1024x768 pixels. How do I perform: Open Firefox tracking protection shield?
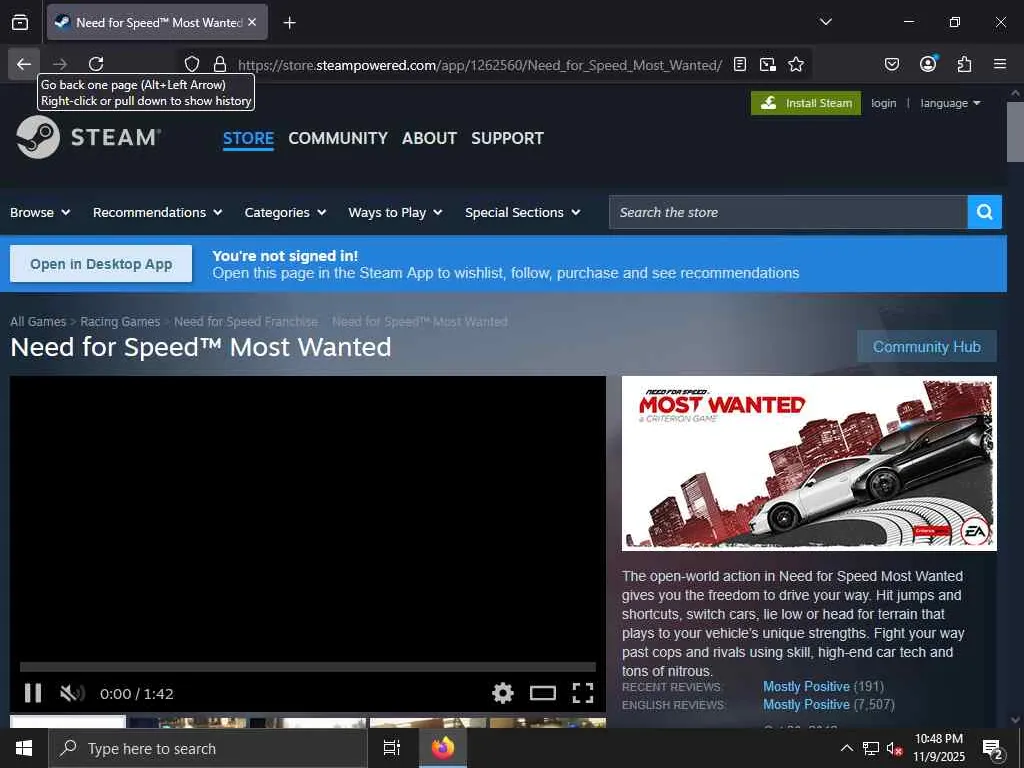191,64
